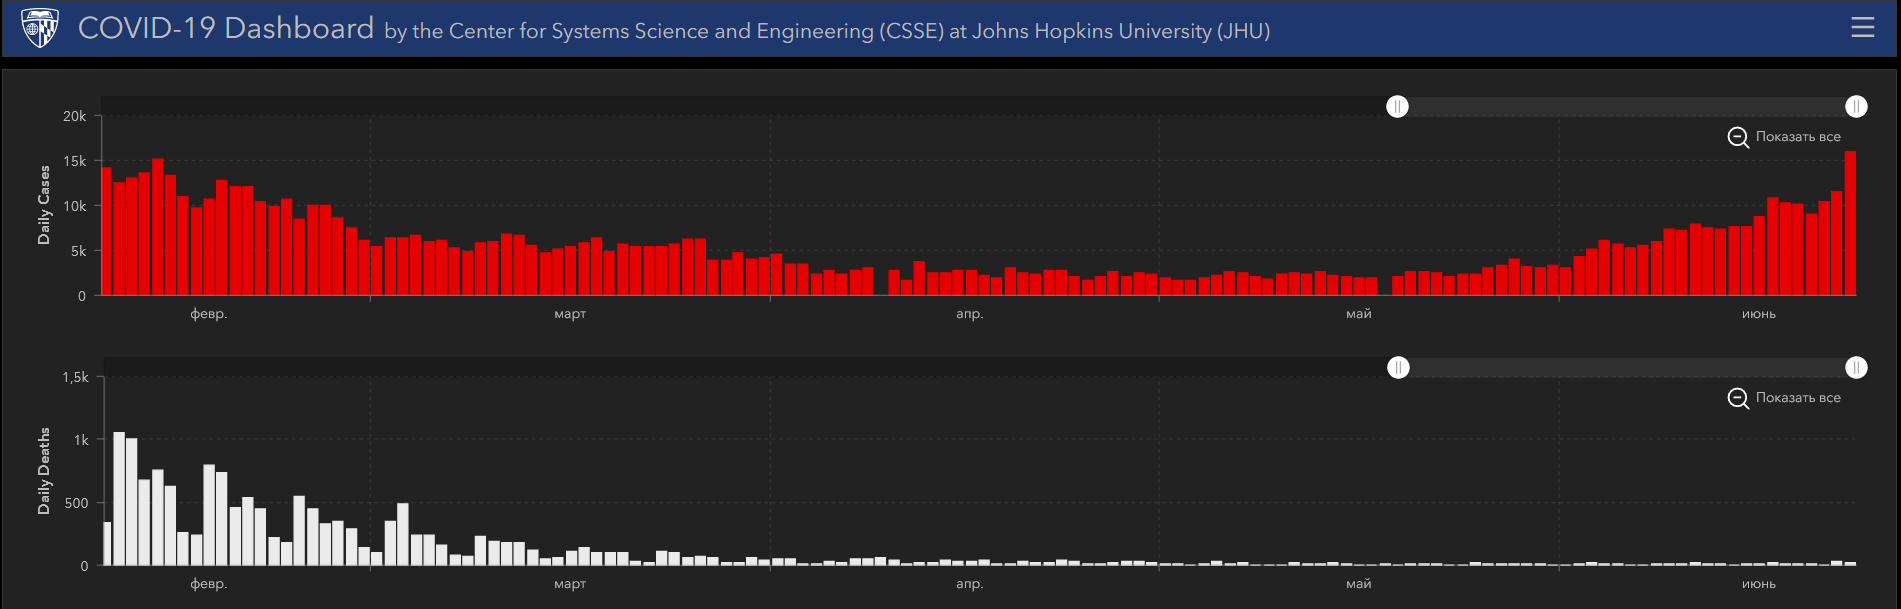Select the first white bar in Daily Deaths
The width and height of the screenshot is (1901, 609).
pos(107,544)
